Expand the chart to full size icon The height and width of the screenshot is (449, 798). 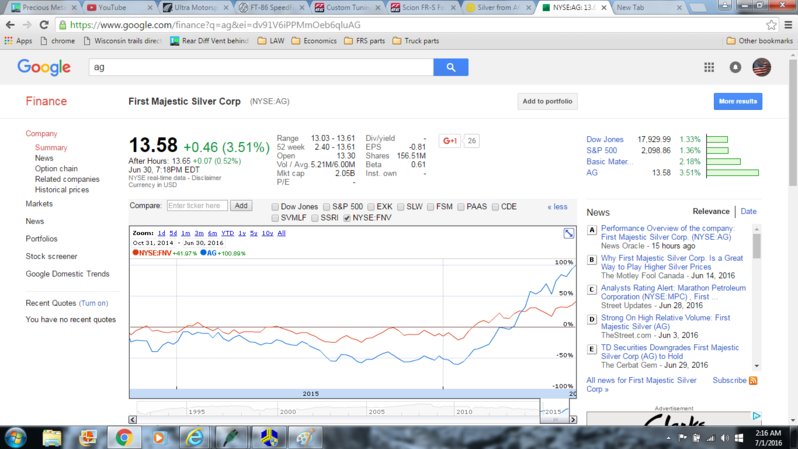coord(568,233)
